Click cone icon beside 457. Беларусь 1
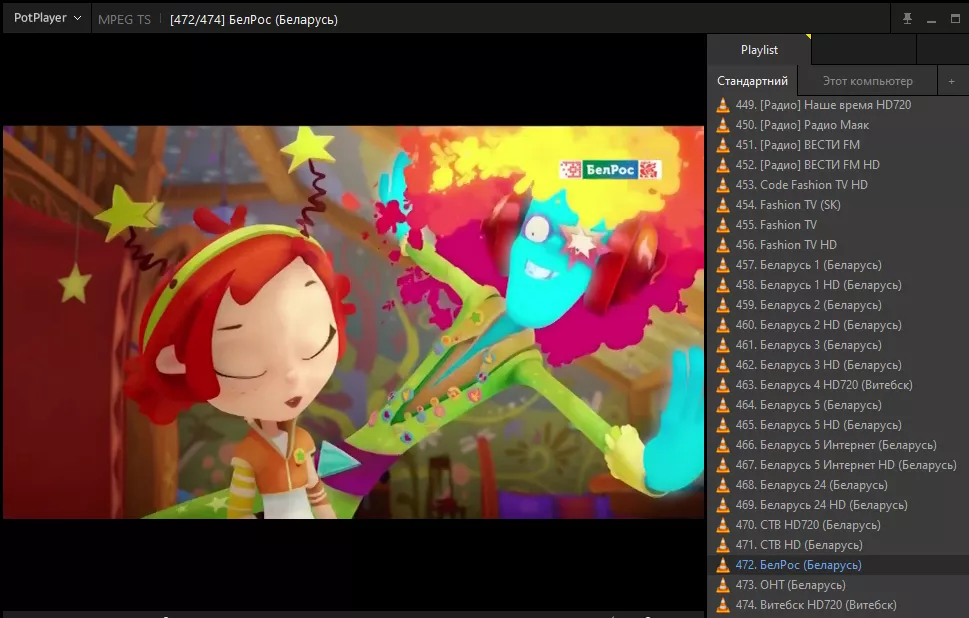The image size is (969, 618). coord(722,265)
